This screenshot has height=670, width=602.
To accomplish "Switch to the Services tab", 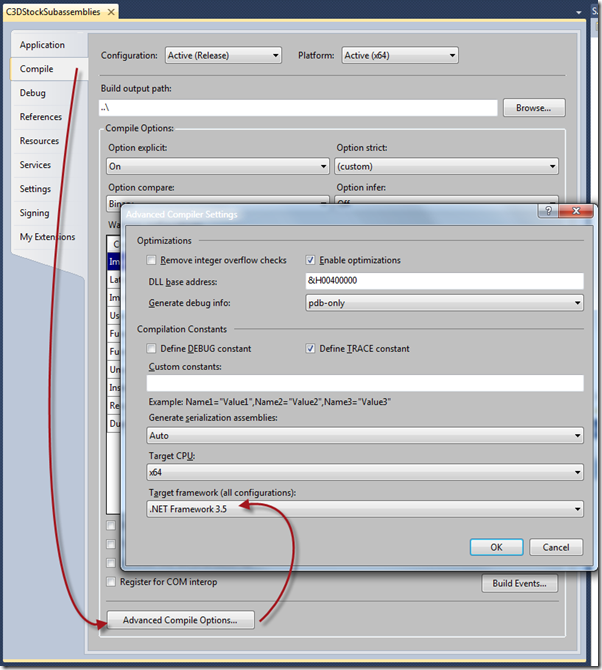I will tap(35, 165).
